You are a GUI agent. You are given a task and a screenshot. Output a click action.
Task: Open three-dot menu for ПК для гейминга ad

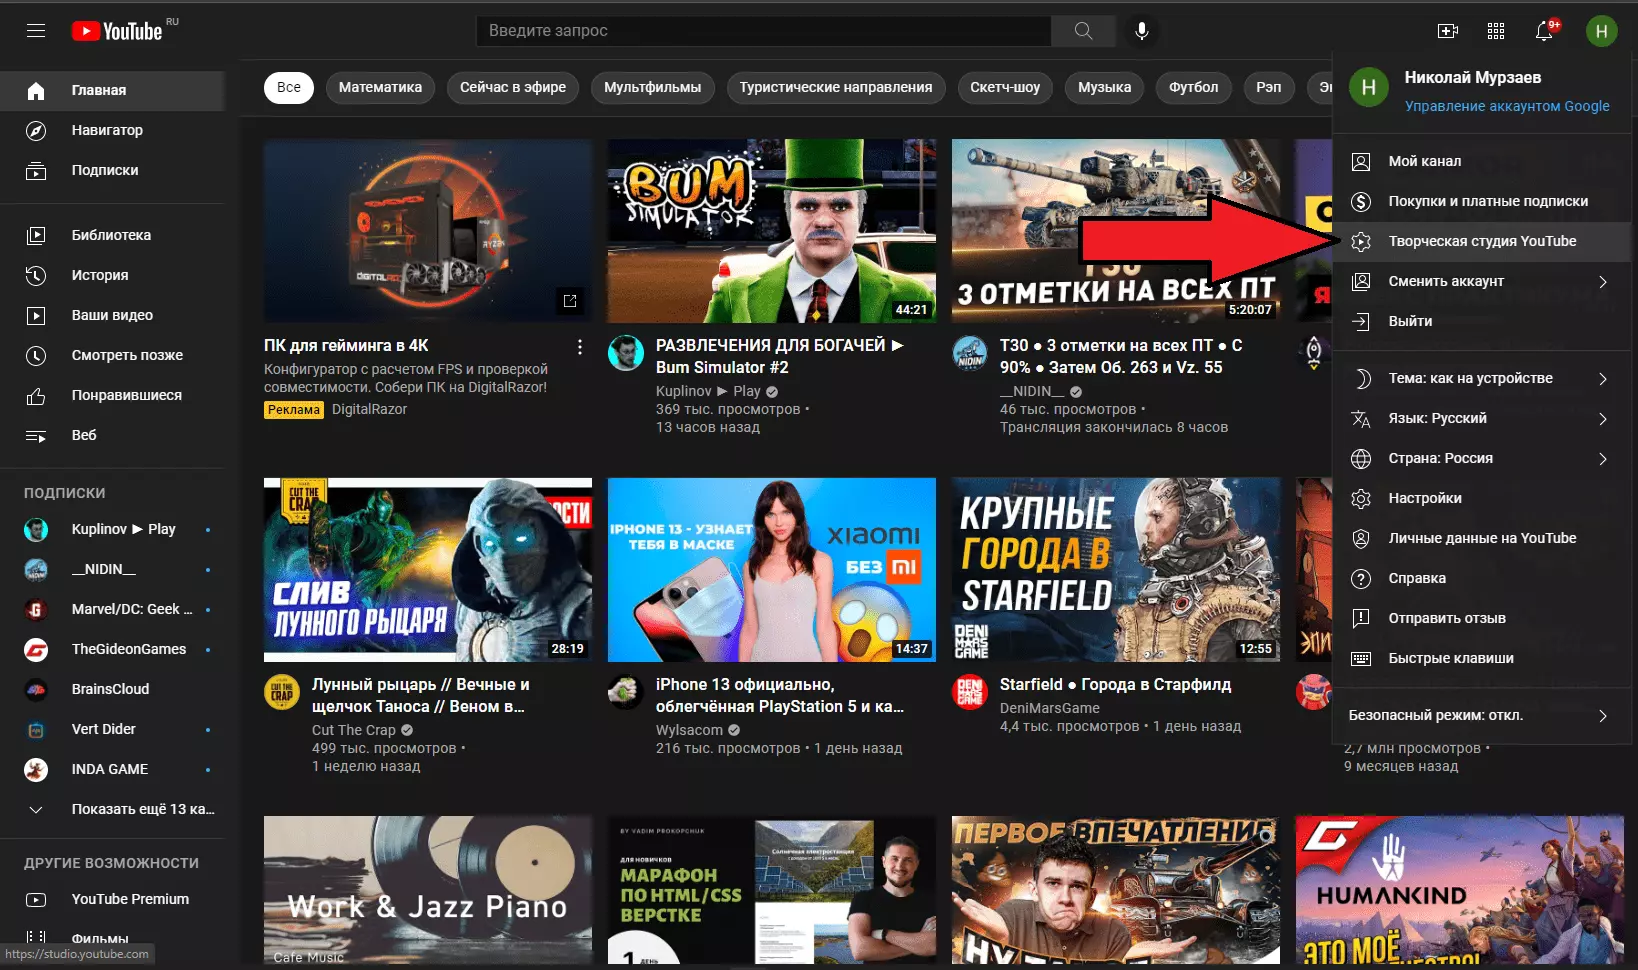pyautogui.click(x=580, y=347)
